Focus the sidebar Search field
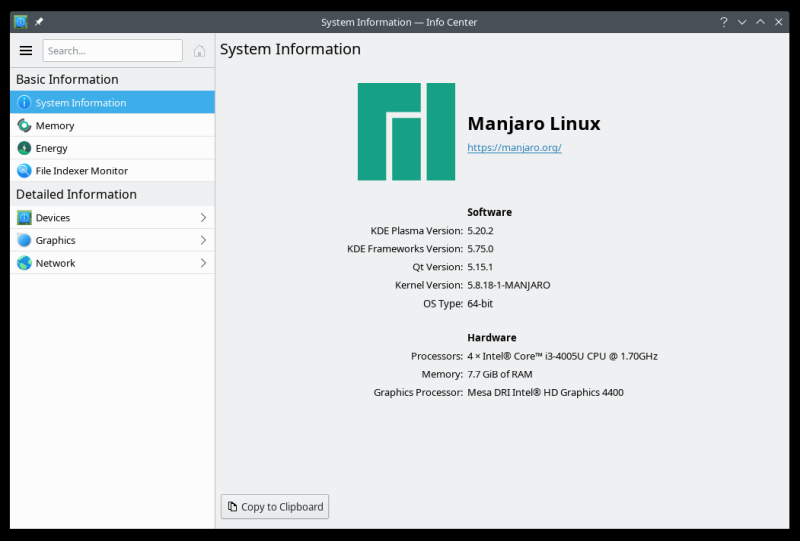This screenshot has width=800, height=541. [112, 50]
